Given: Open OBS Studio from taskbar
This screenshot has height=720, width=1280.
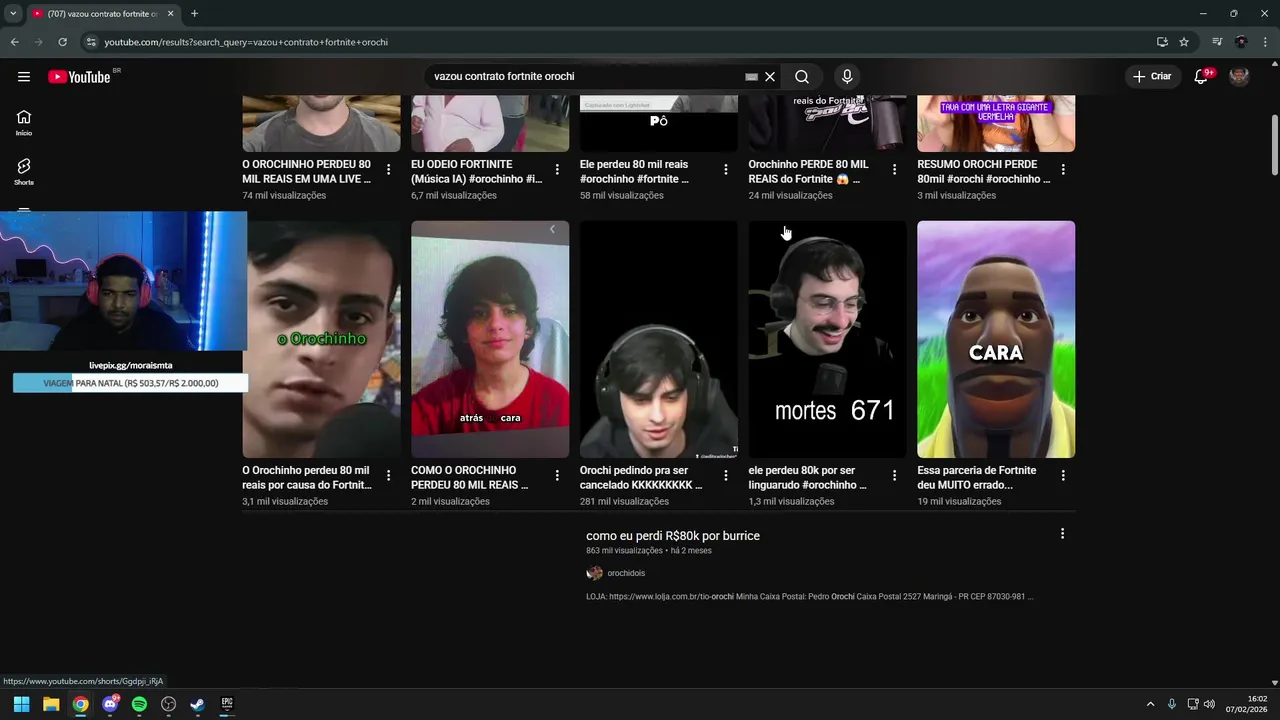Looking at the screenshot, I should [169, 704].
